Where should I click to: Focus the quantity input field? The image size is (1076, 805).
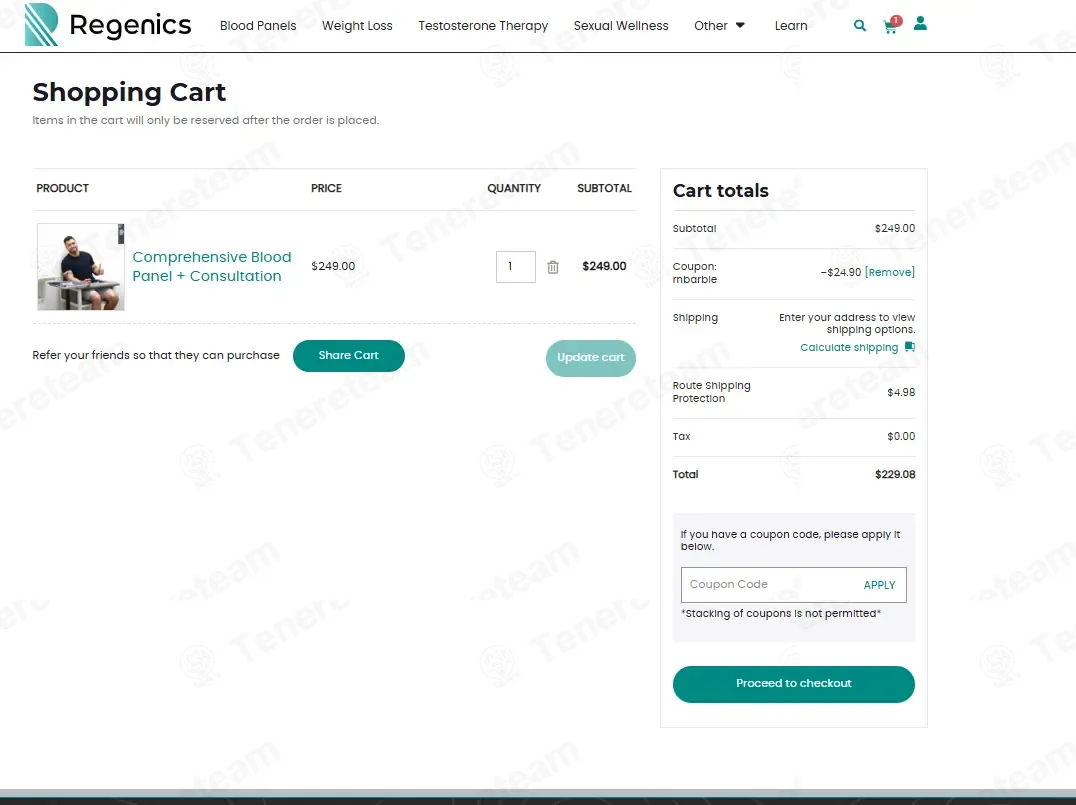pos(515,267)
